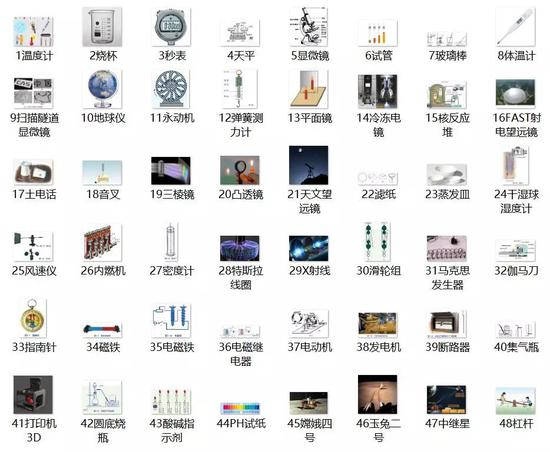This screenshot has height=452, width=550.
Task: Open the 33指南针 compass icon
Action: [x=32, y=318]
